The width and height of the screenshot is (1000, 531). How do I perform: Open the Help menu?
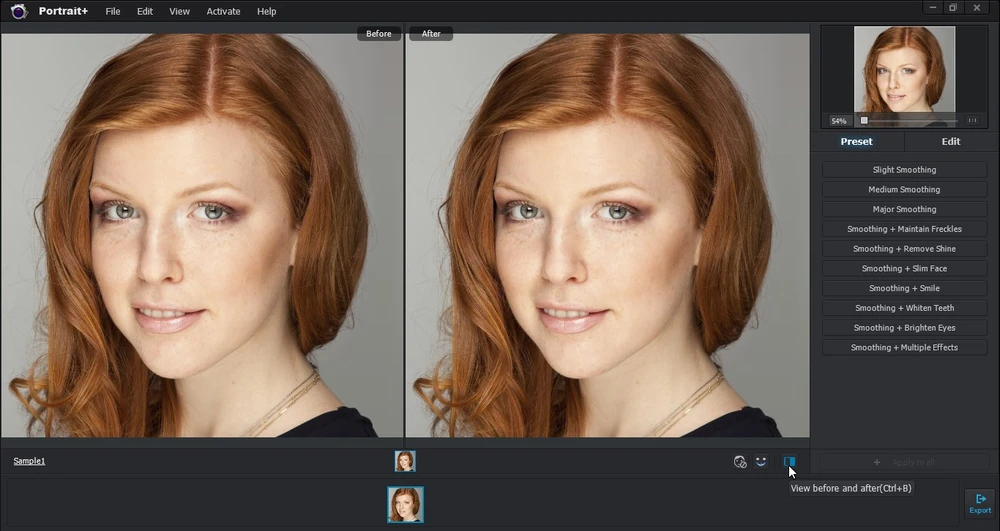click(266, 11)
